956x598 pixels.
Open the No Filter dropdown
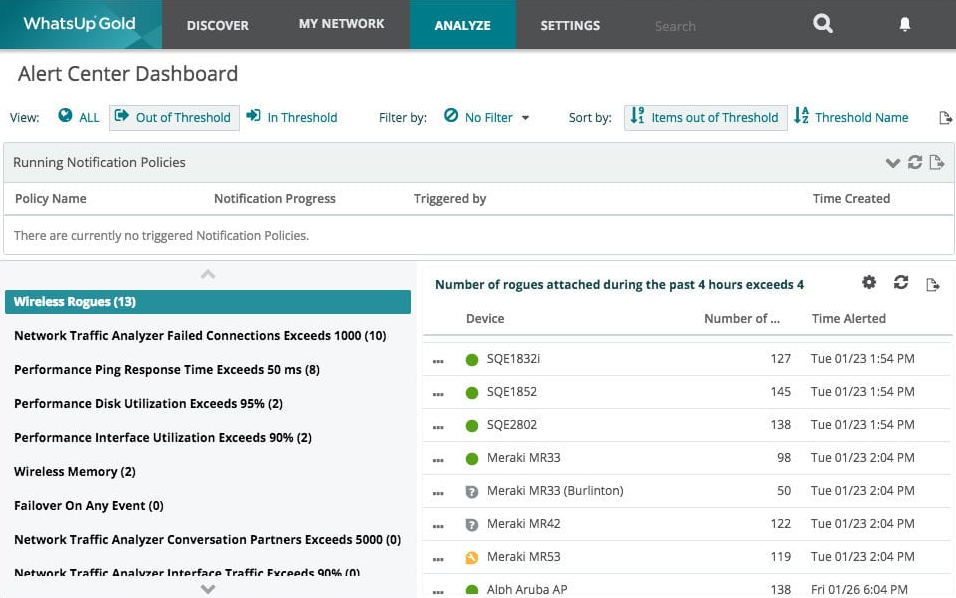(487, 117)
